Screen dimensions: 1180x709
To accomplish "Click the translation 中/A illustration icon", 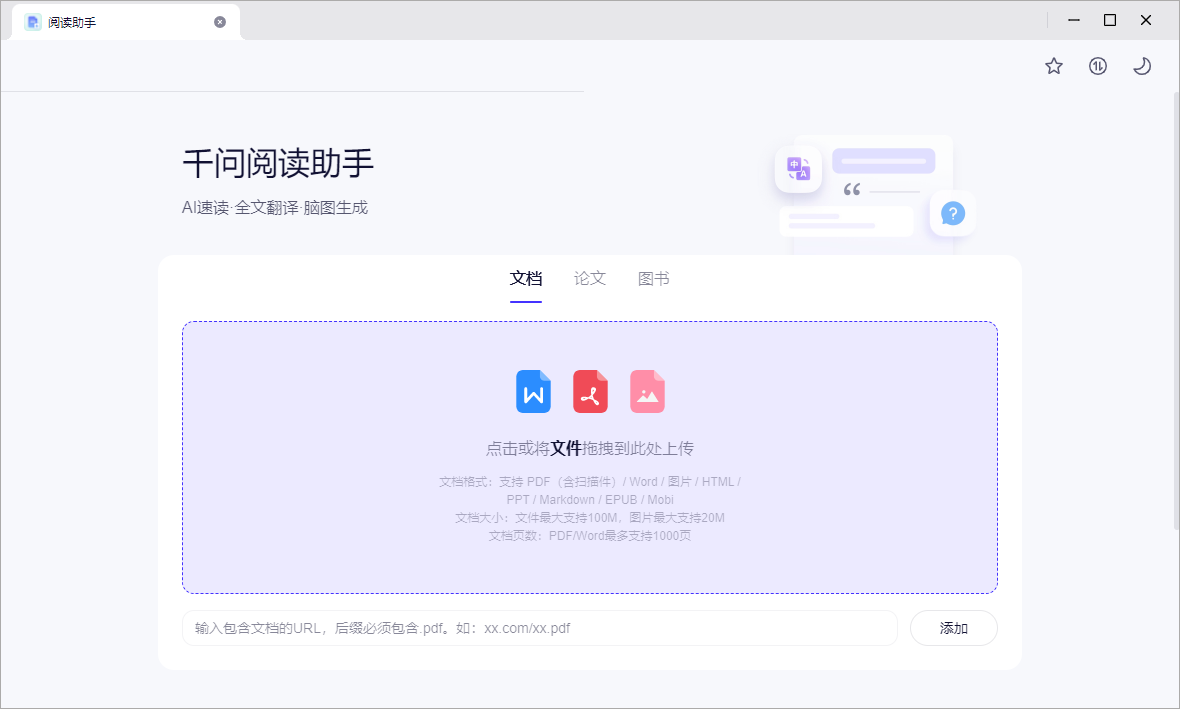I will click(798, 169).
